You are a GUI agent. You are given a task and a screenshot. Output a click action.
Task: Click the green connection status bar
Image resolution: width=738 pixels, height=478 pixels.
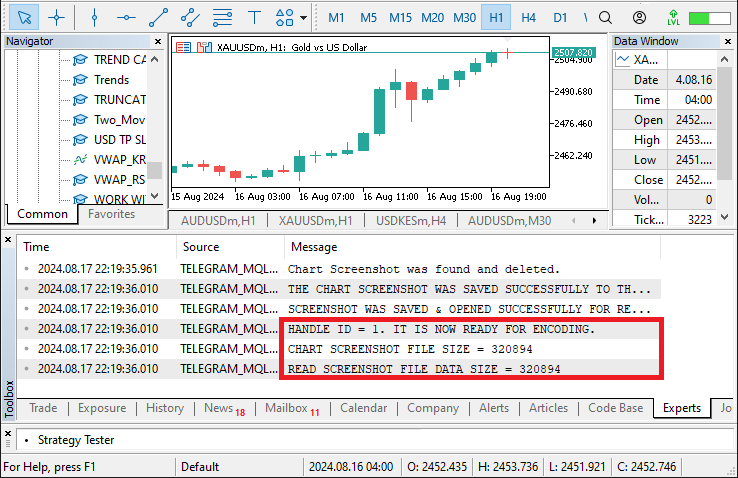[x=709, y=18]
